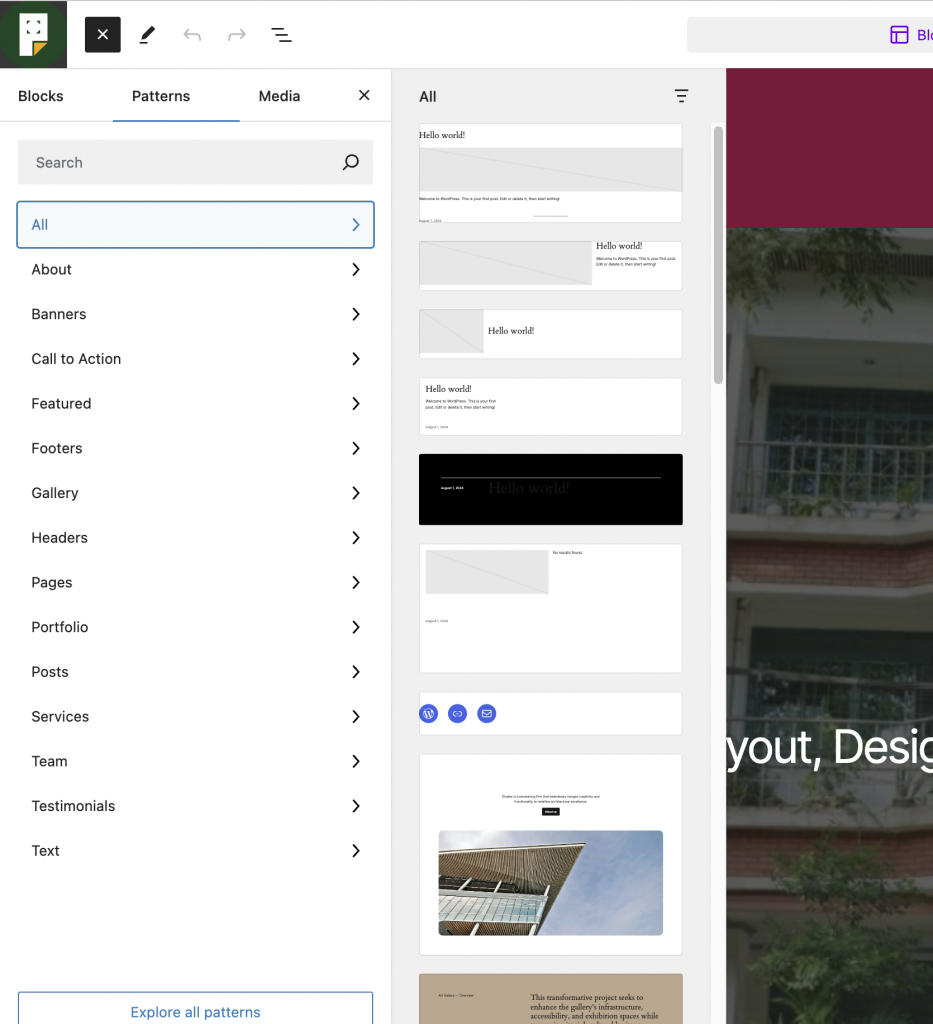Insert the Hello world pattern with small square image
Screen dimensions: 933x1024
click(550, 334)
